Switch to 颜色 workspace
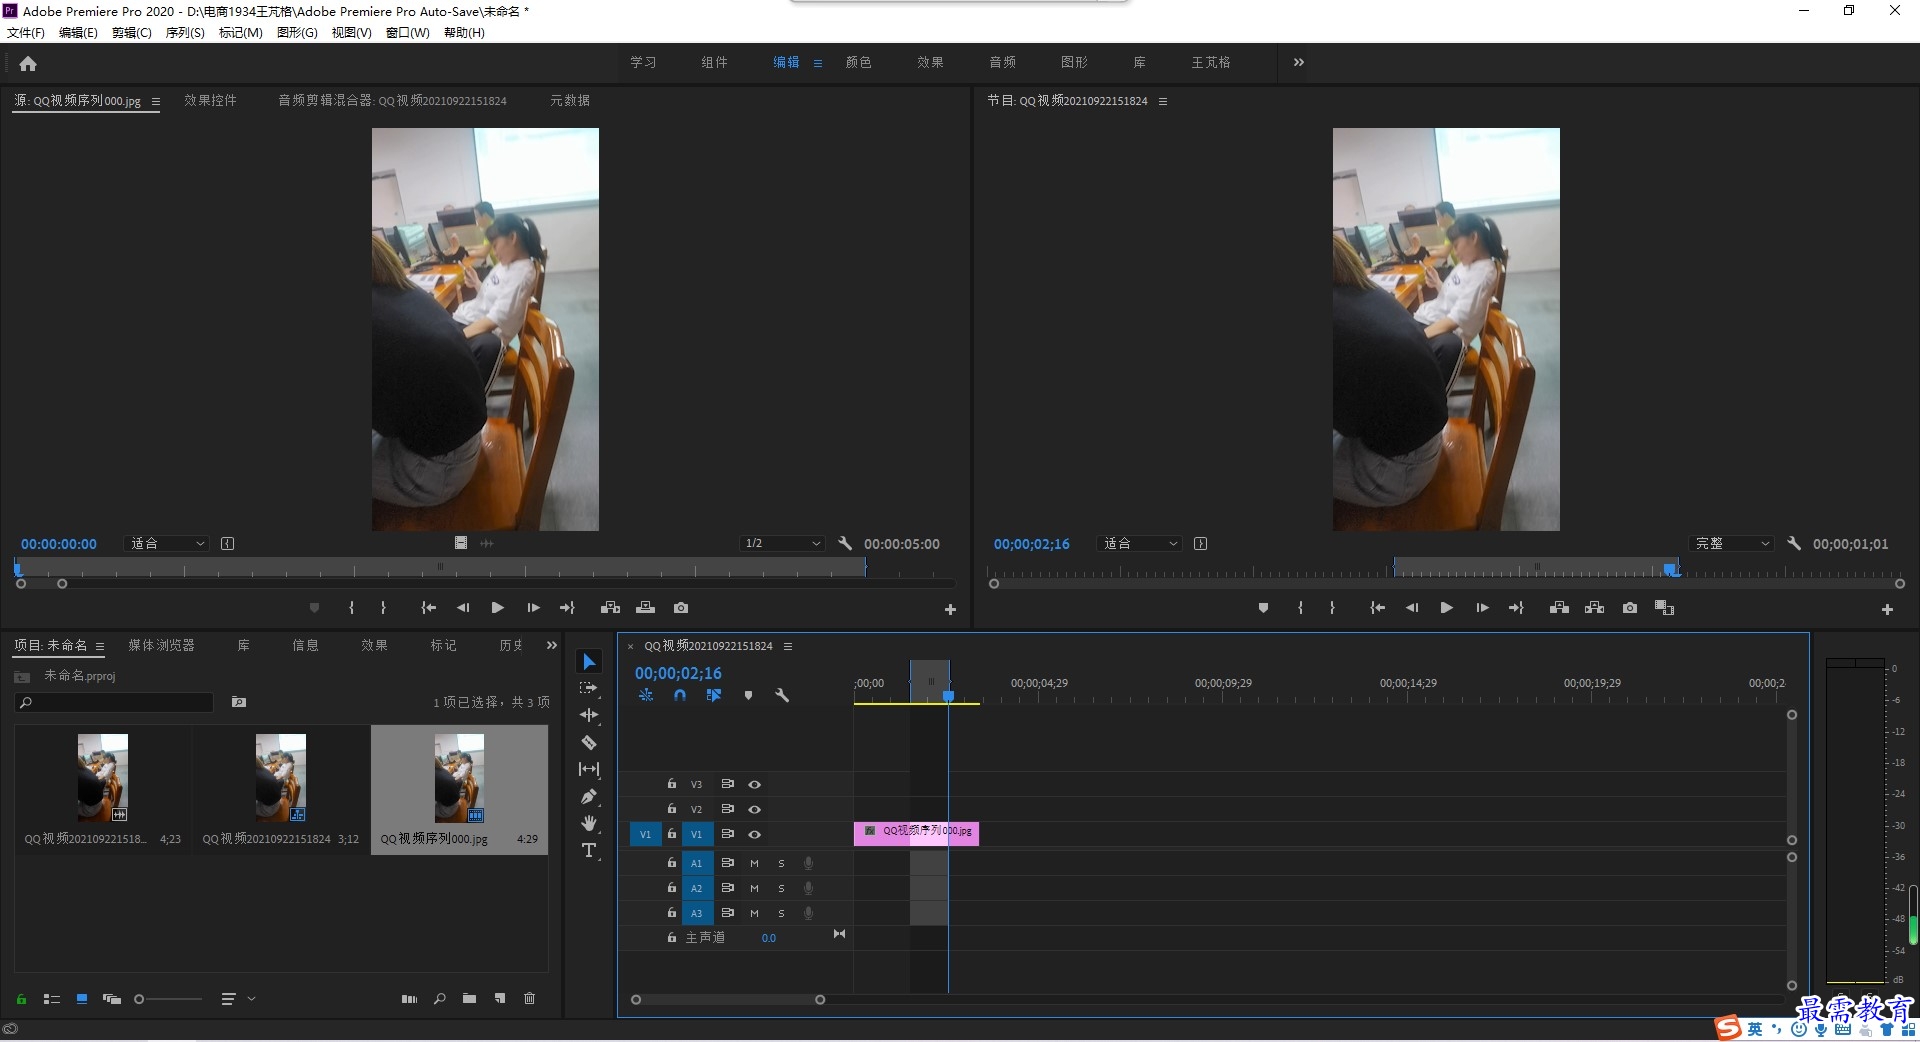Viewport: 1920px width, 1042px height. pos(858,62)
